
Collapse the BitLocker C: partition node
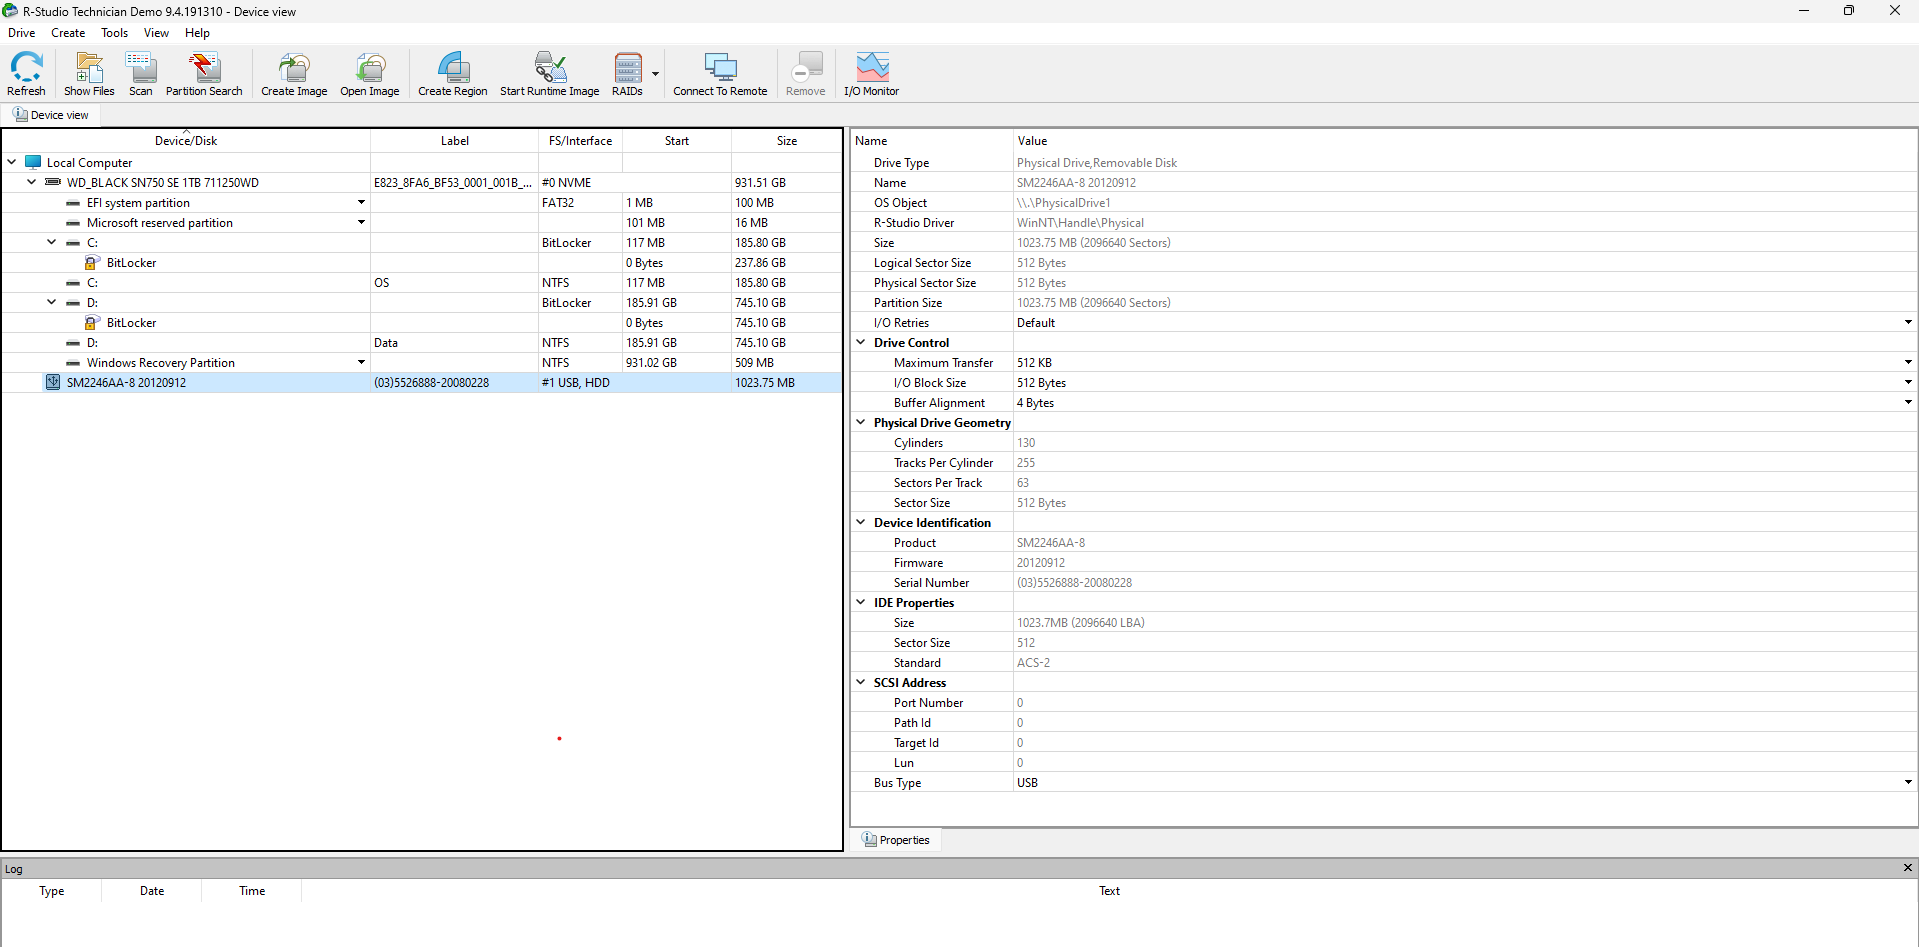coord(52,242)
